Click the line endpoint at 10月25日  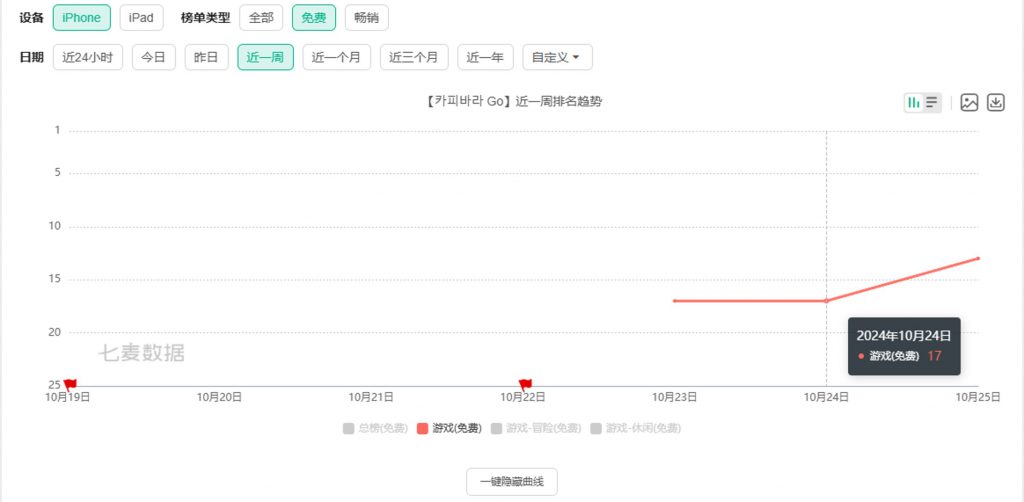pyautogui.click(x=978, y=259)
